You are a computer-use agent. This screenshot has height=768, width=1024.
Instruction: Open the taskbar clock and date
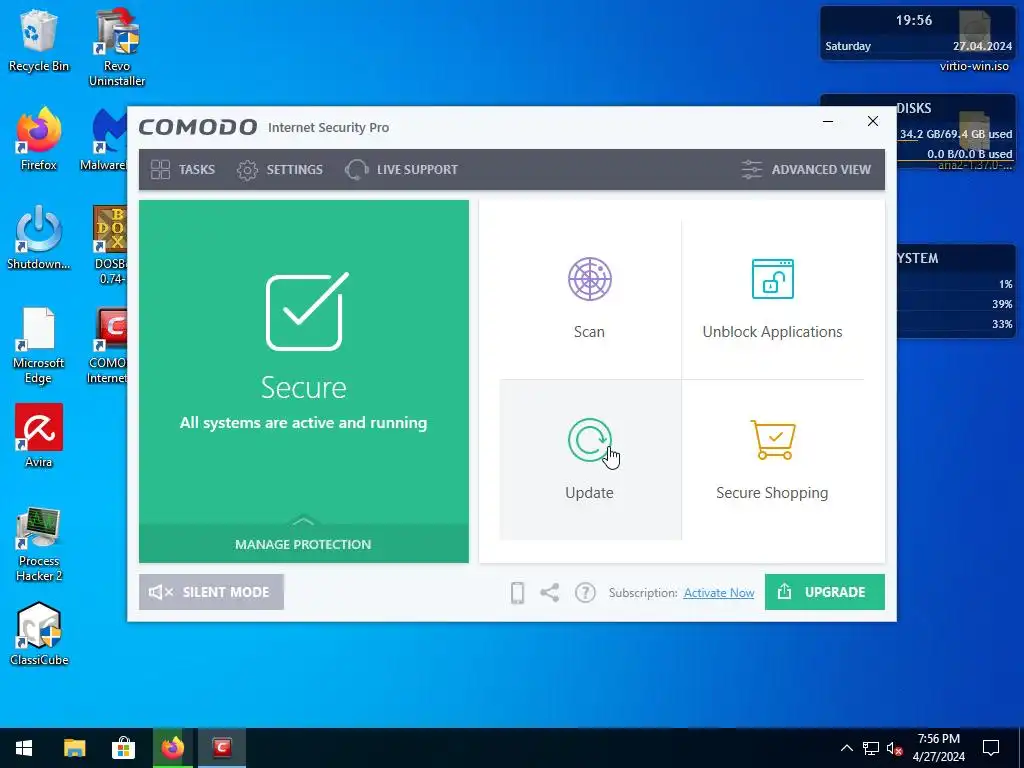point(938,748)
